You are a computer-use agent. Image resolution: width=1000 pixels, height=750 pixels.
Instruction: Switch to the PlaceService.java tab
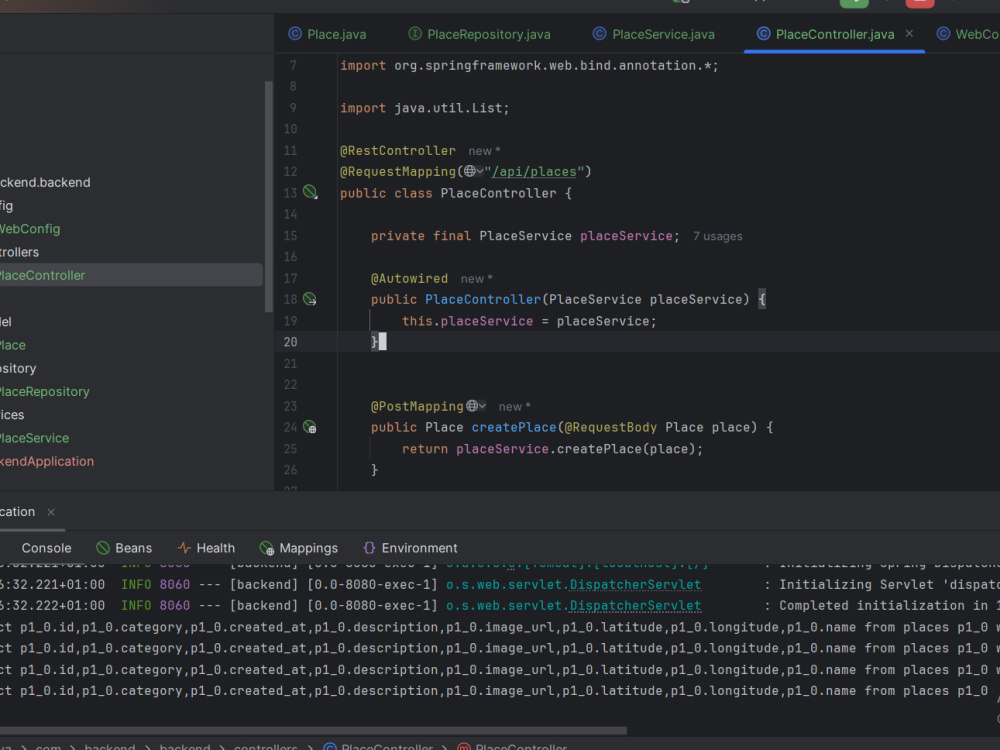[x=654, y=34]
